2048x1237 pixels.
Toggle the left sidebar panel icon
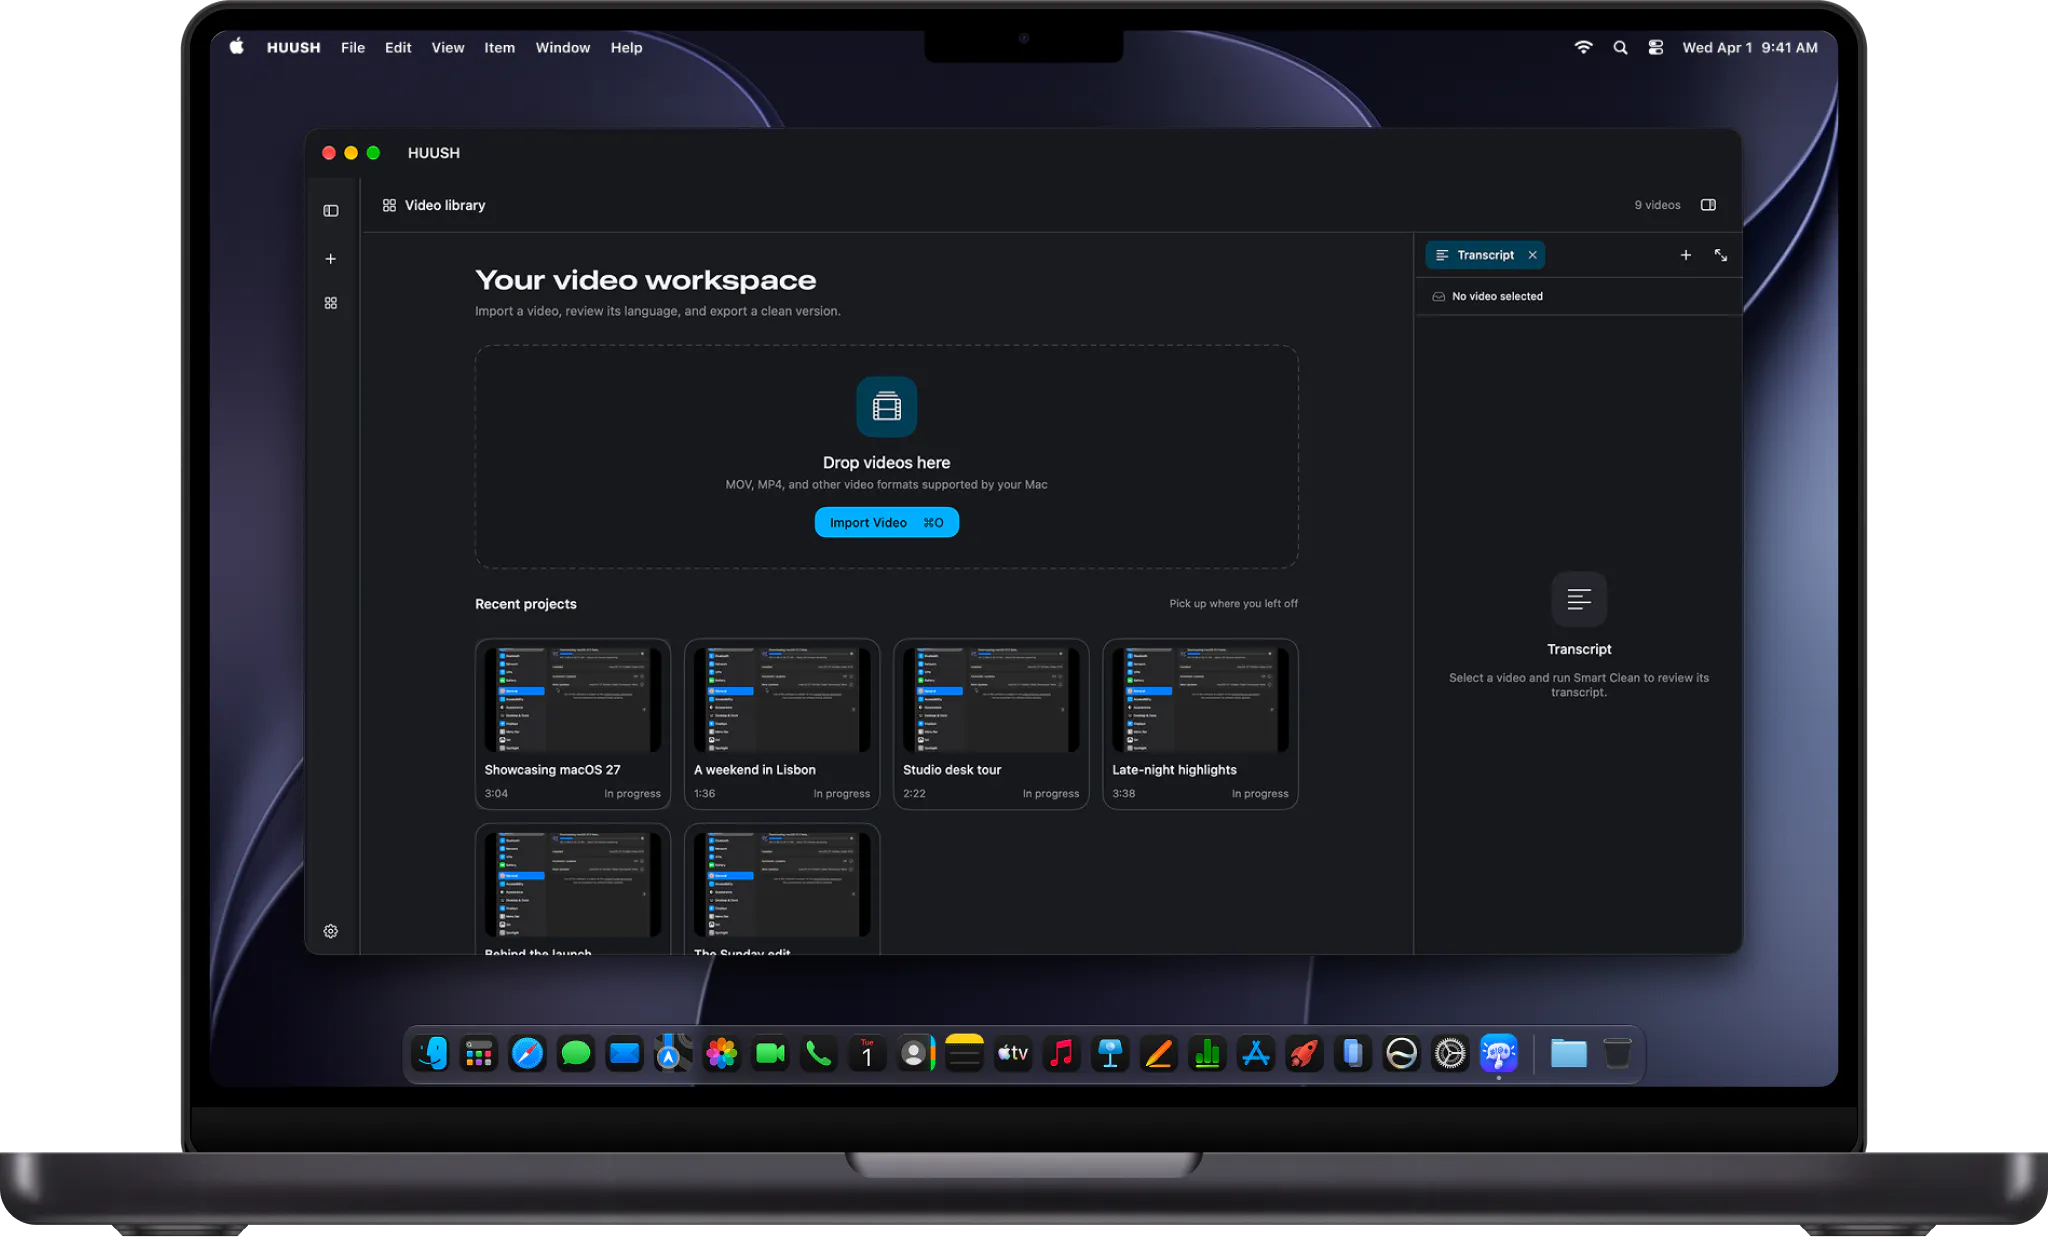click(x=331, y=211)
